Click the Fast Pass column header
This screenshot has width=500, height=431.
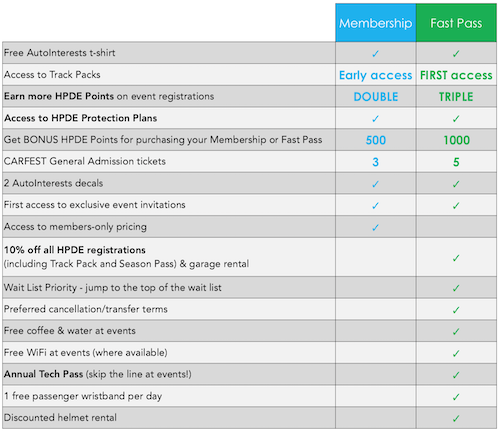(x=456, y=23)
